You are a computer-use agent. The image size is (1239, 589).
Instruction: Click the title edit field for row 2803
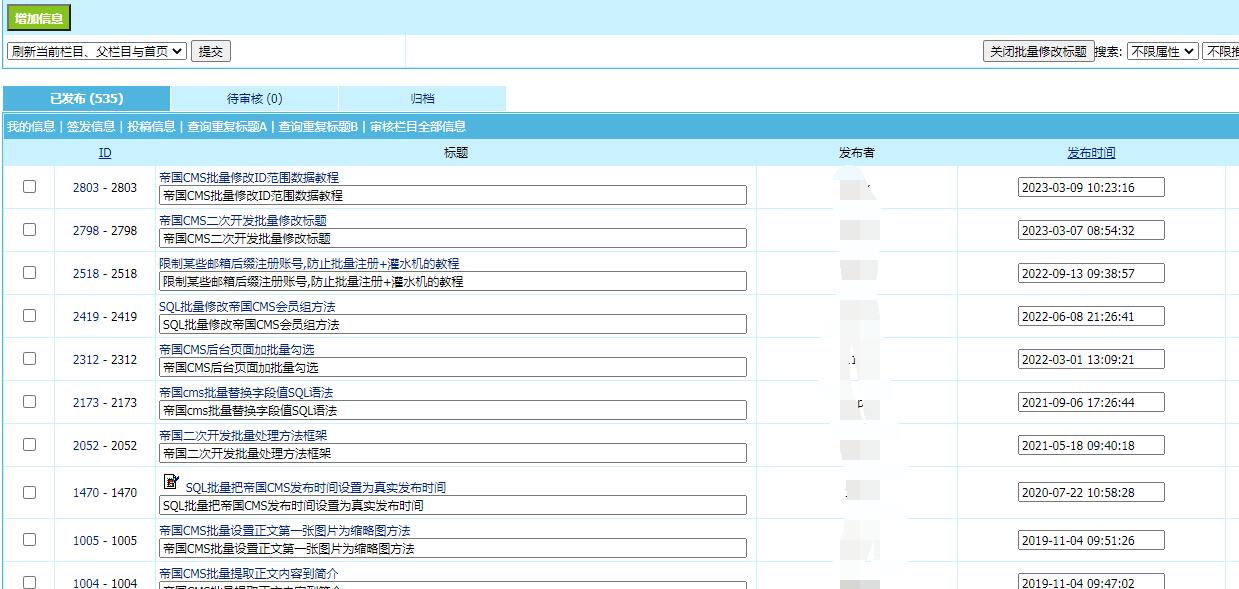pyautogui.click(x=453, y=195)
